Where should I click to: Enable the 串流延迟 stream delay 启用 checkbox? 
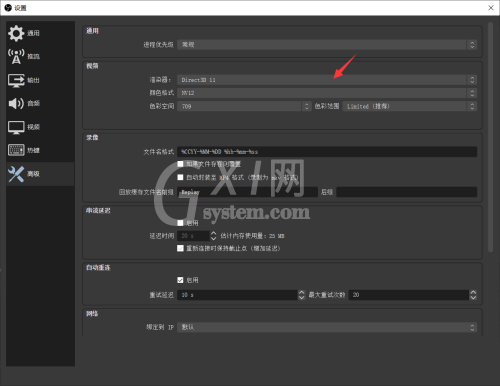click(180, 223)
